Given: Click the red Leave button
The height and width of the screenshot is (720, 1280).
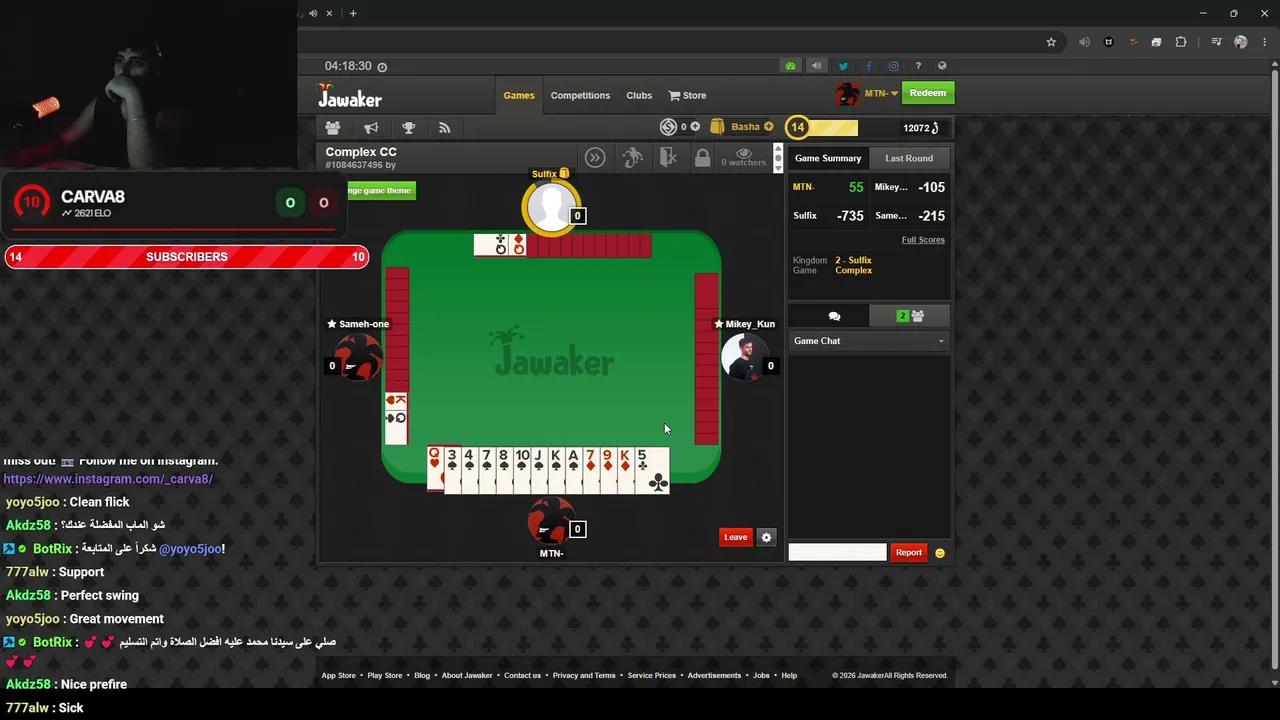Looking at the screenshot, I should click(735, 537).
